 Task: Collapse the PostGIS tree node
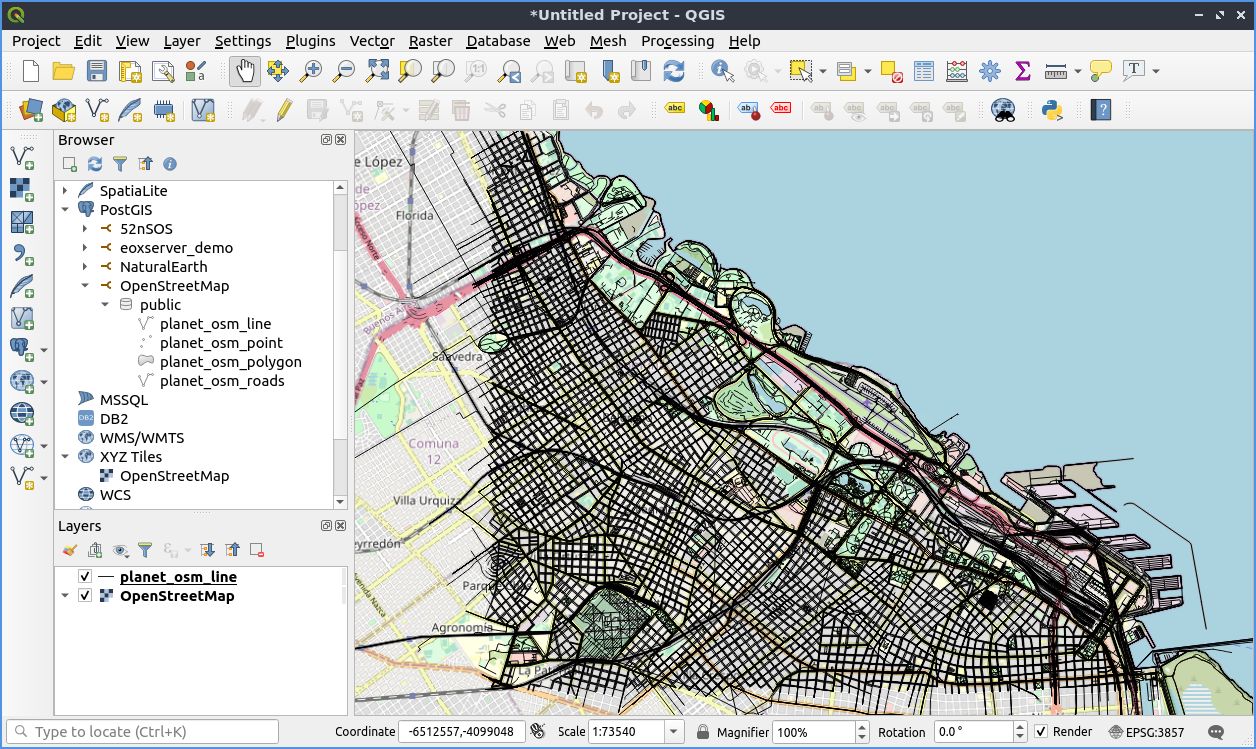coord(65,210)
